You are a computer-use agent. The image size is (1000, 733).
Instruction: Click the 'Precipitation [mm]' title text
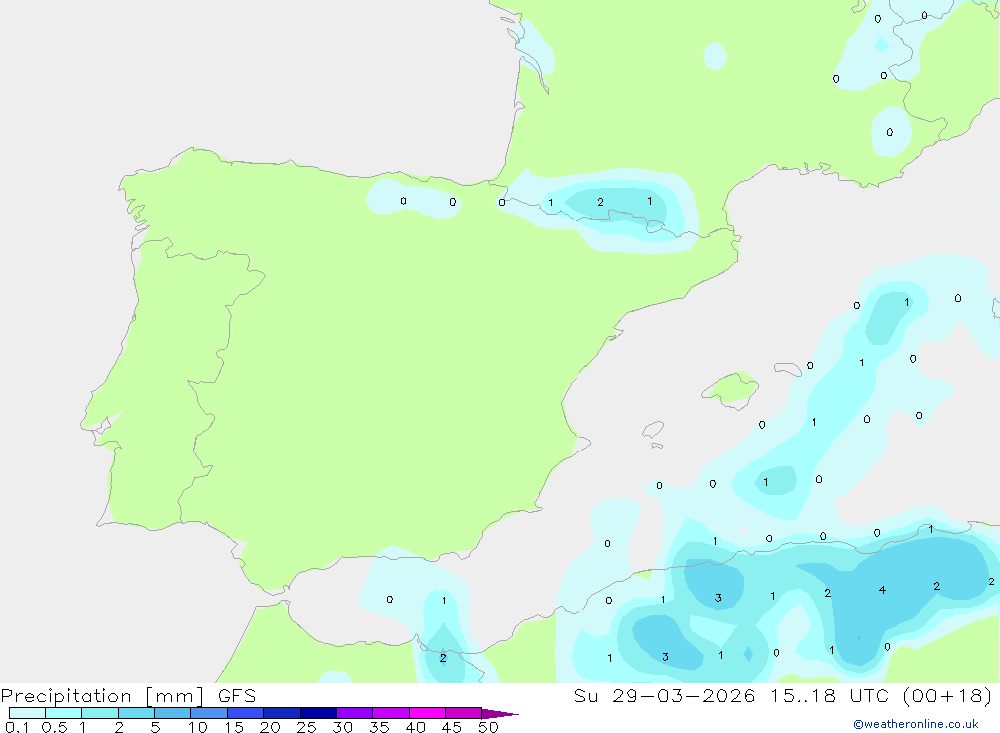(x=103, y=696)
